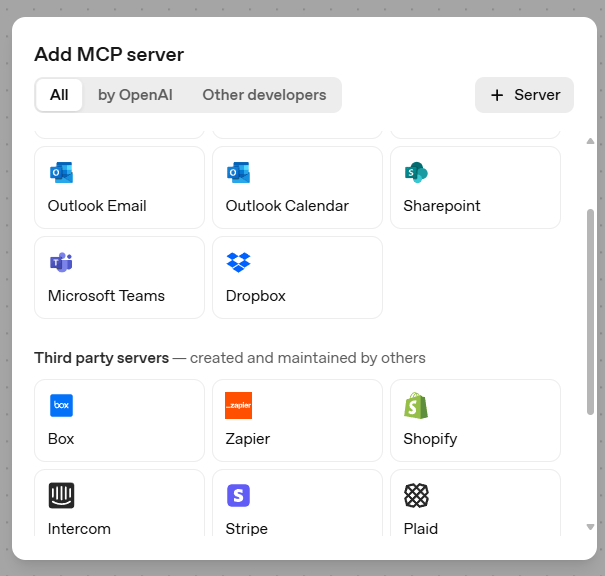Pick the Sharepoint label
Viewport: 605px width, 576px height.
tap(442, 206)
